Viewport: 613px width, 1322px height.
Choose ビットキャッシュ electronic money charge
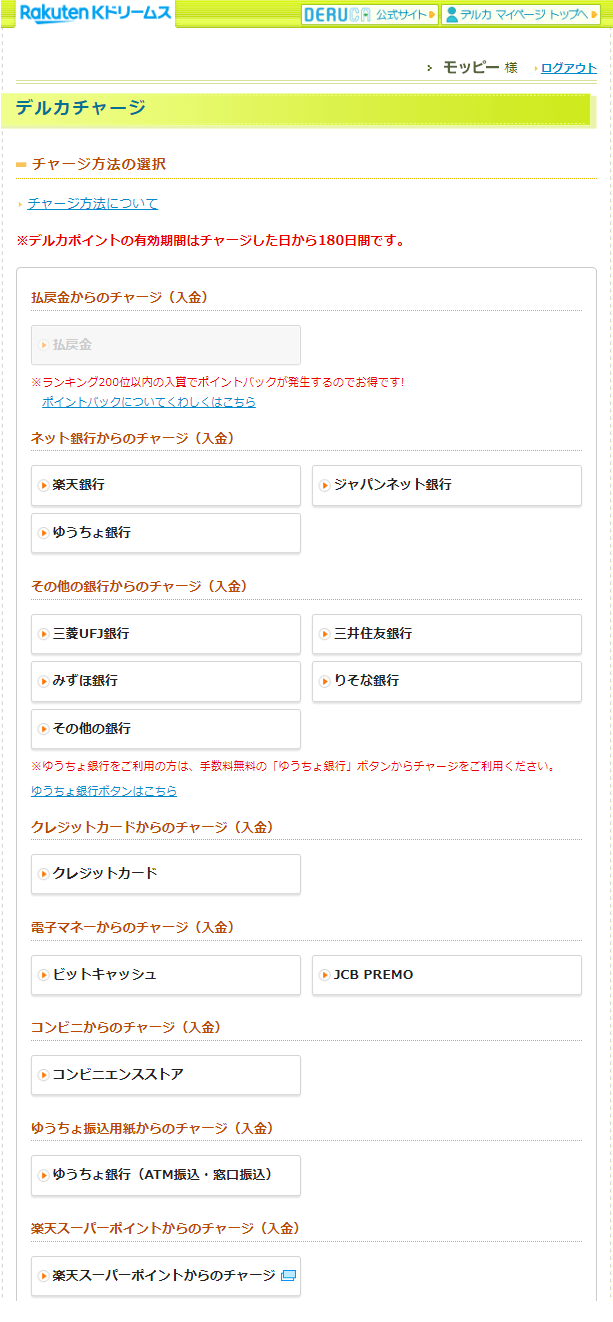[x=166, y=975]
